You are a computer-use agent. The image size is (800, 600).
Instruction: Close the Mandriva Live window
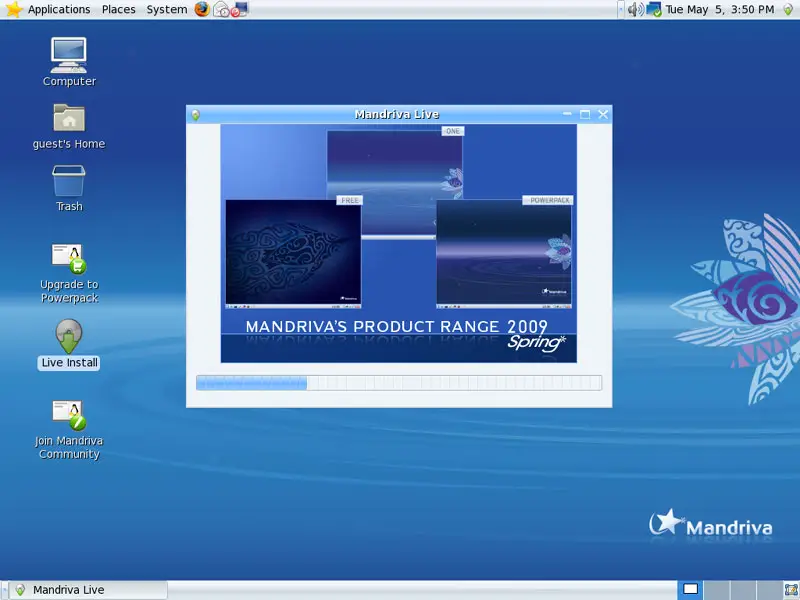pyautogui.click(x=603, y=114)
